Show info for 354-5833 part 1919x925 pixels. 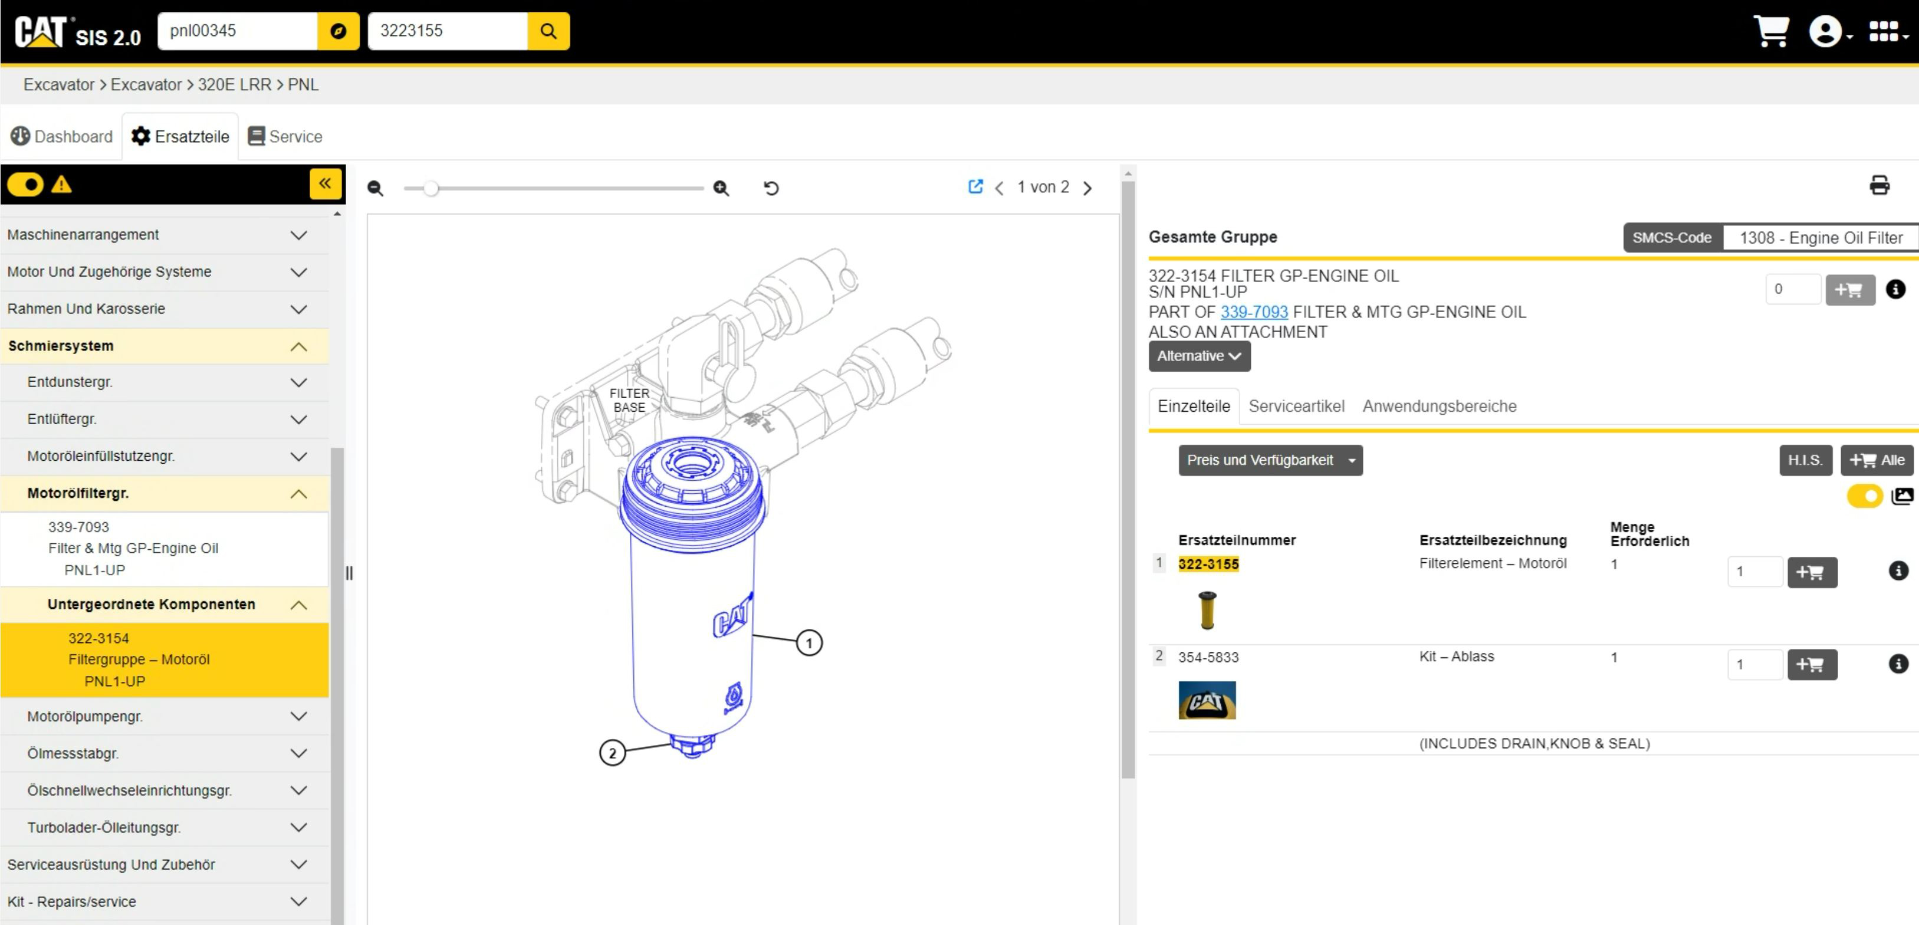(1898, 664)
